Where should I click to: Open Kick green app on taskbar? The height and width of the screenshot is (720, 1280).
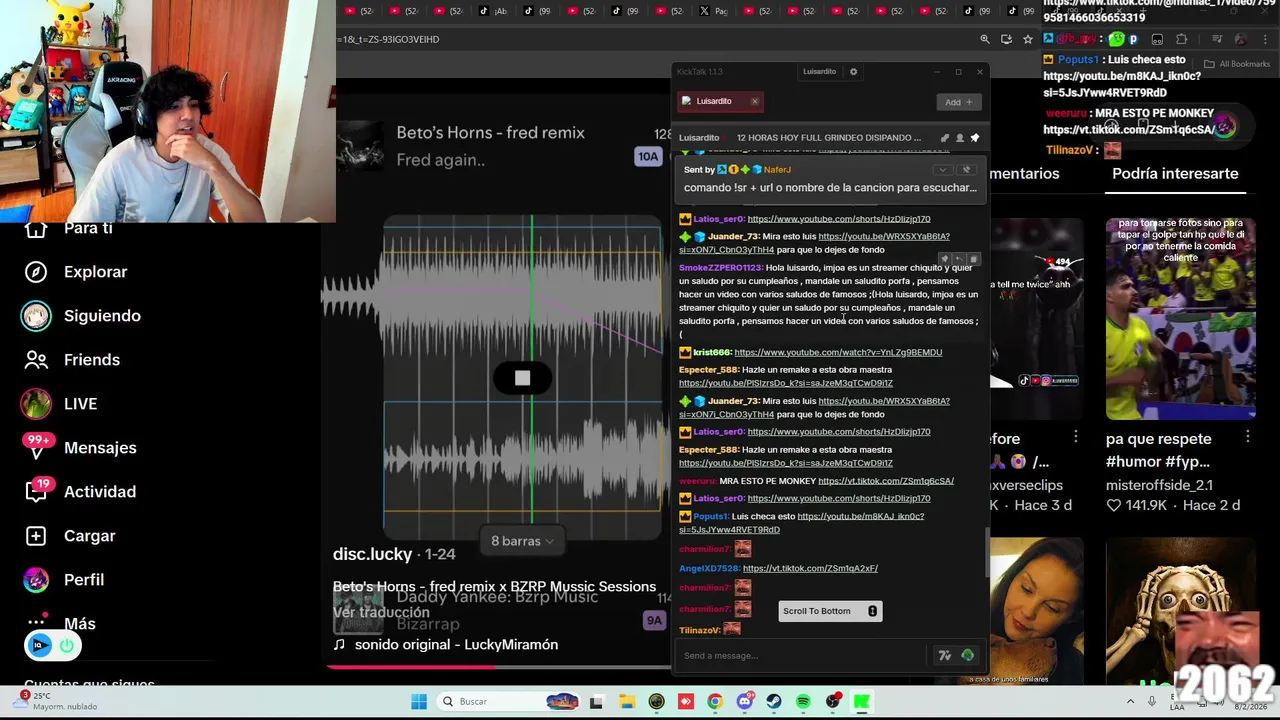pos(862,702)
